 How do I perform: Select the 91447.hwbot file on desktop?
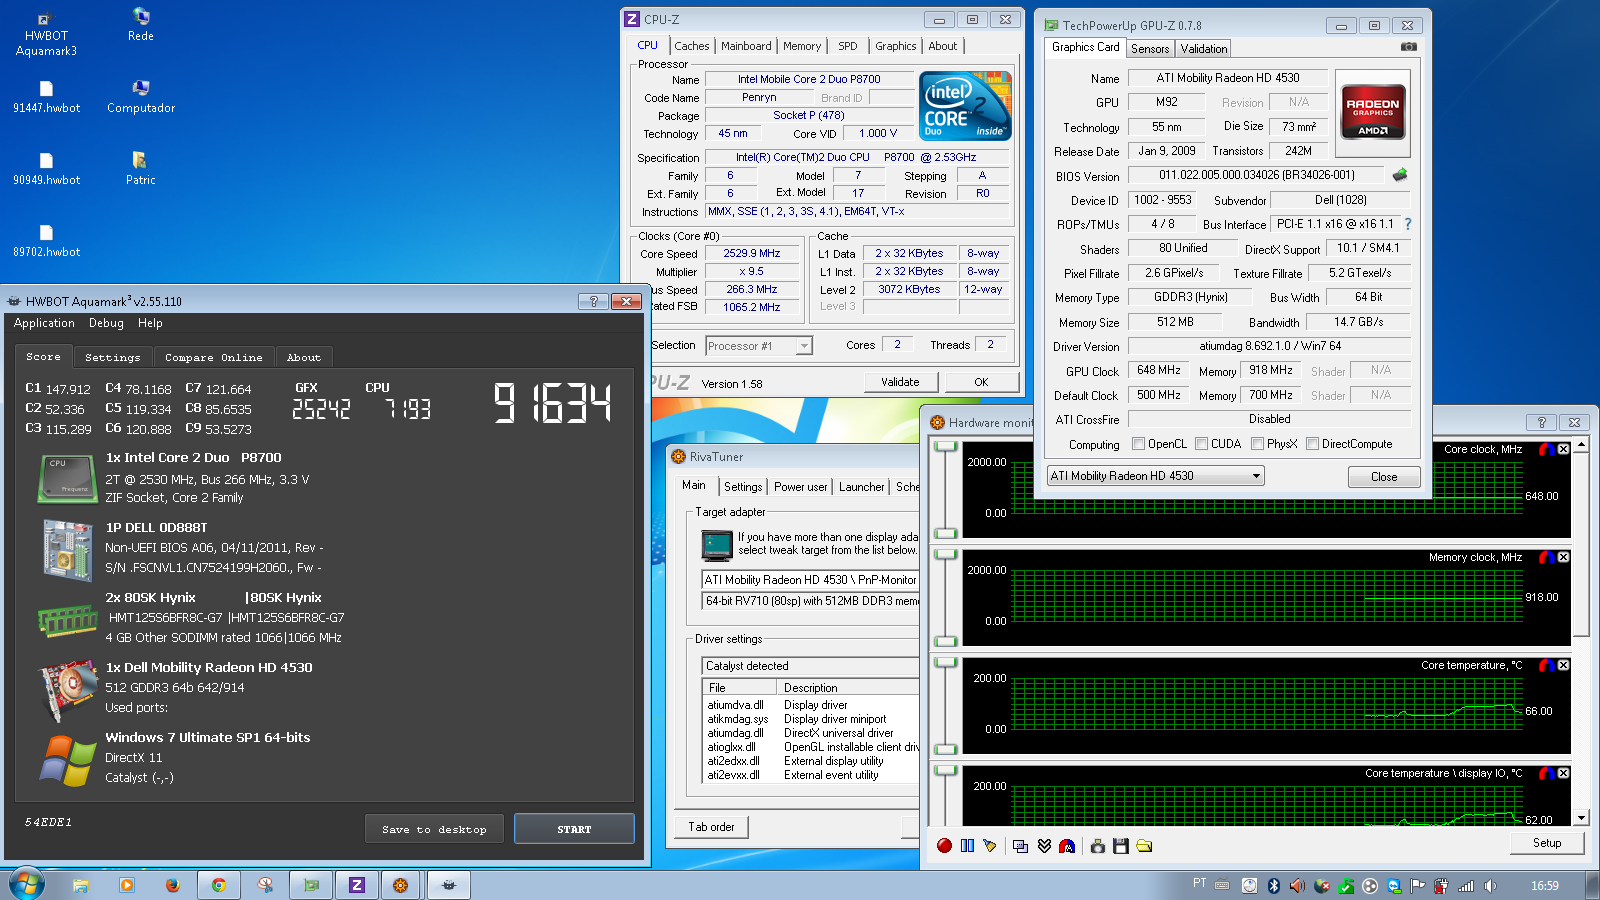(46, 96)
